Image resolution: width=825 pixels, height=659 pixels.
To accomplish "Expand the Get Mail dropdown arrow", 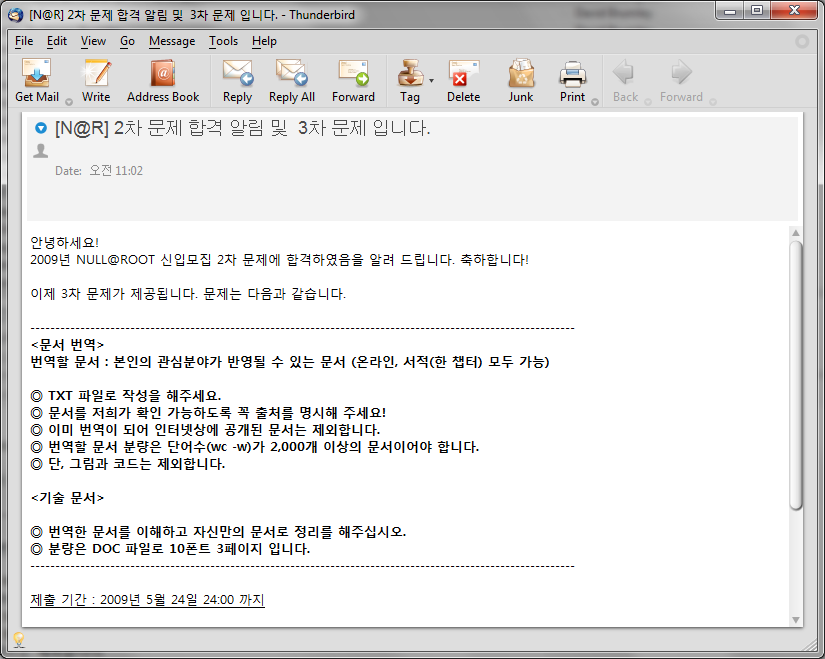I will [x=69, y=101].
